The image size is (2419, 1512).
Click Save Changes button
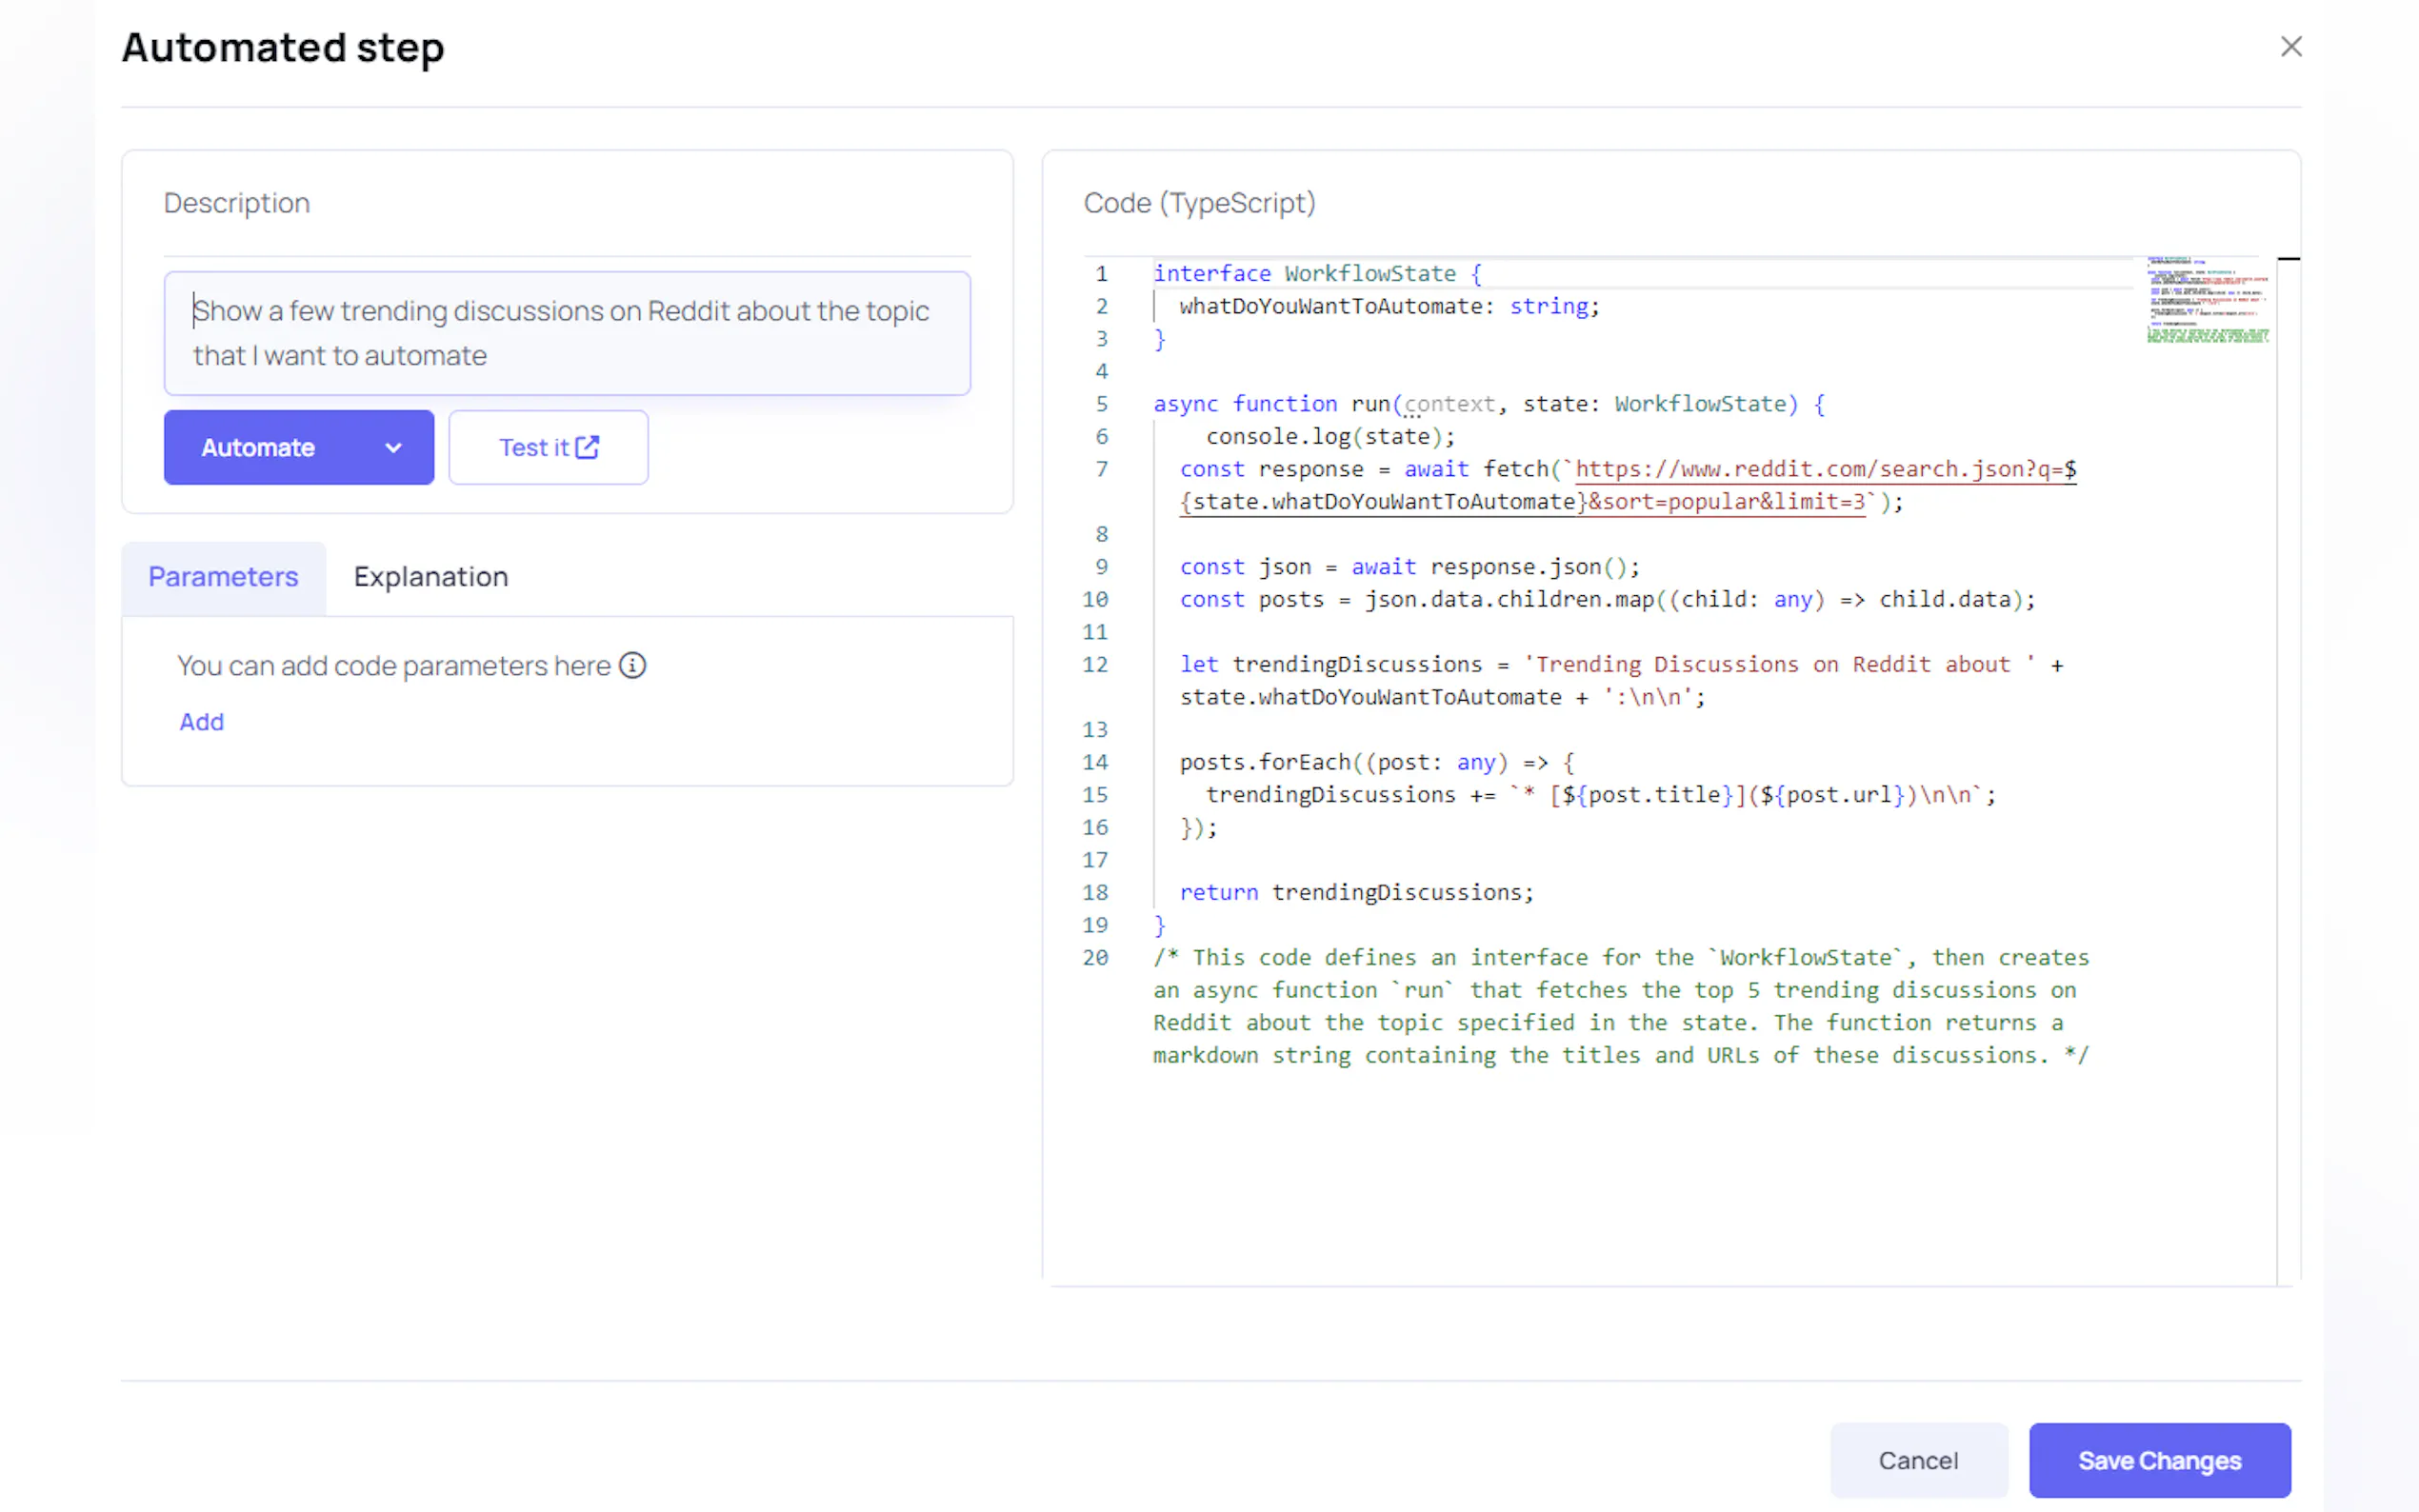(2158, 1460)
